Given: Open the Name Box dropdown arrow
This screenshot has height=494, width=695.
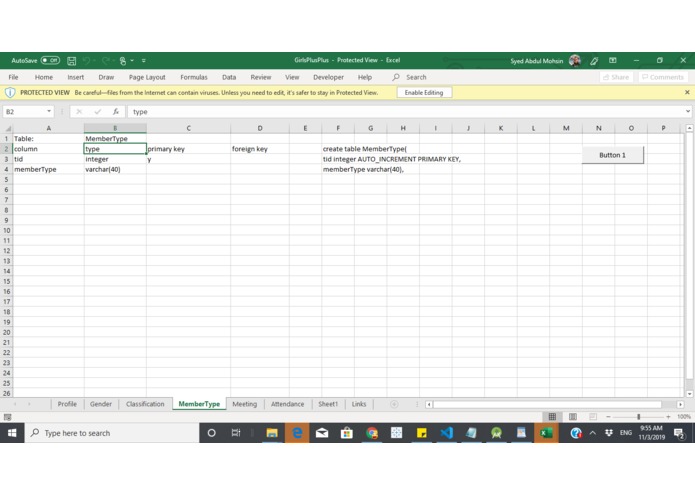Looking at the screenshot, I should (49, 111).
